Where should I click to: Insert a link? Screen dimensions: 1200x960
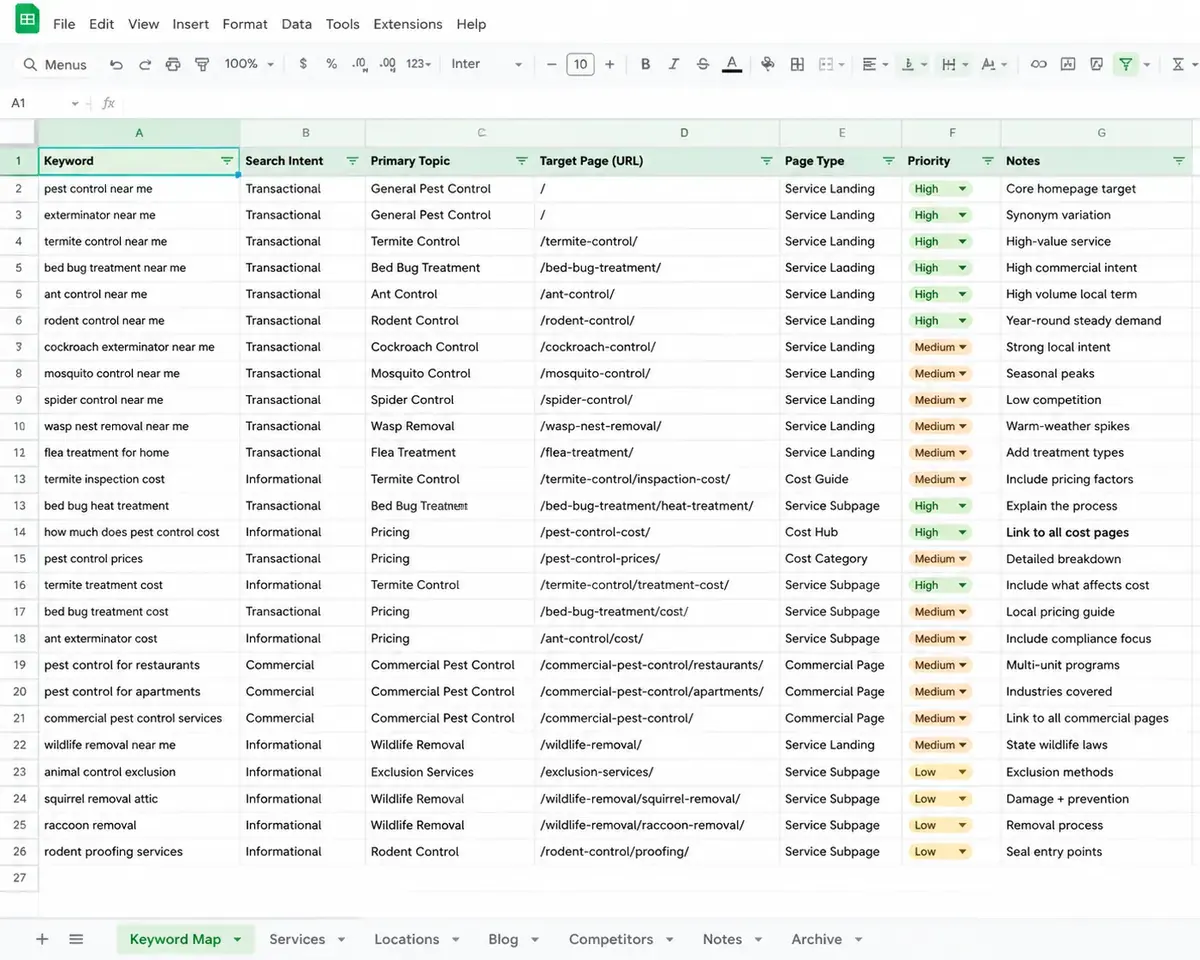click(x=1039, y=64)
